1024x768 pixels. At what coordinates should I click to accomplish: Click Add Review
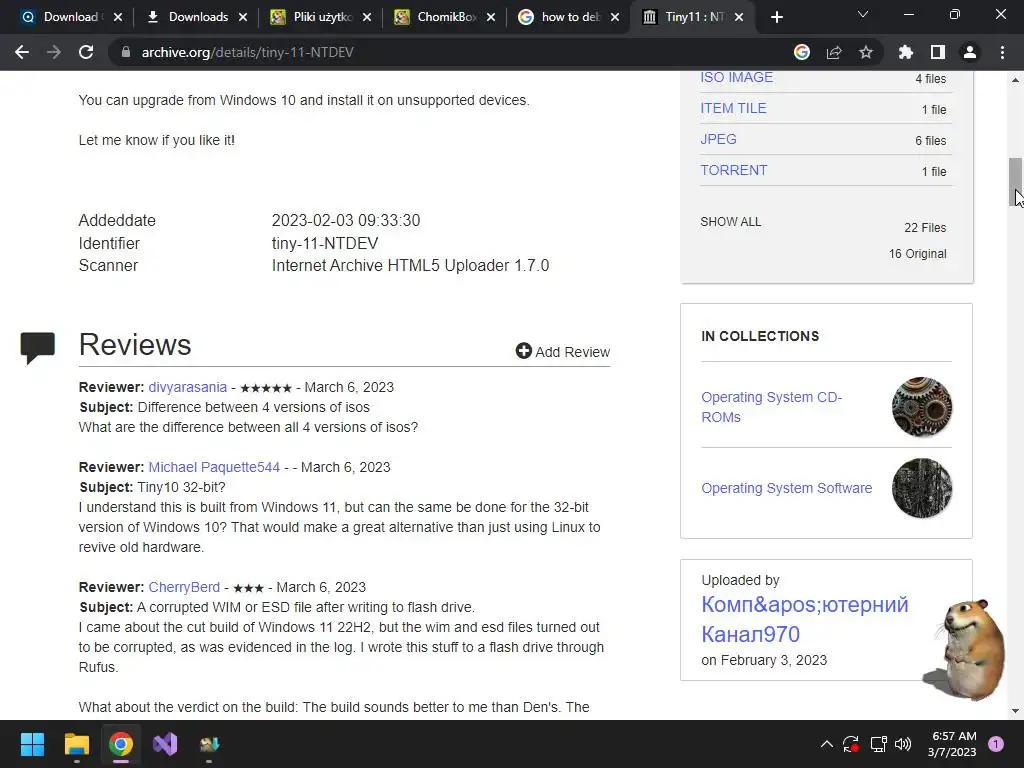click(x=562, y=351)
